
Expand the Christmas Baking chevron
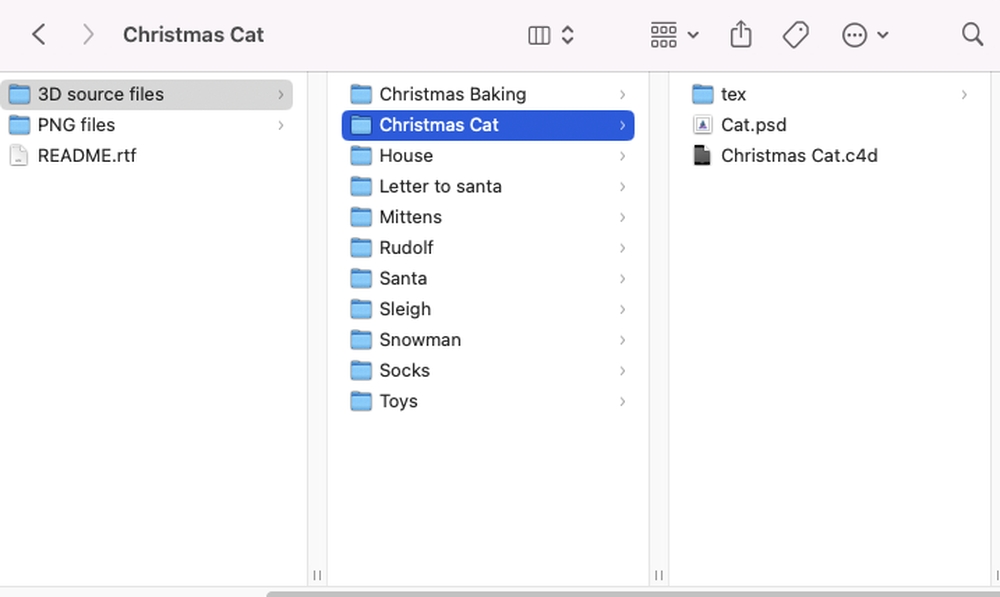tap(622, 94)
